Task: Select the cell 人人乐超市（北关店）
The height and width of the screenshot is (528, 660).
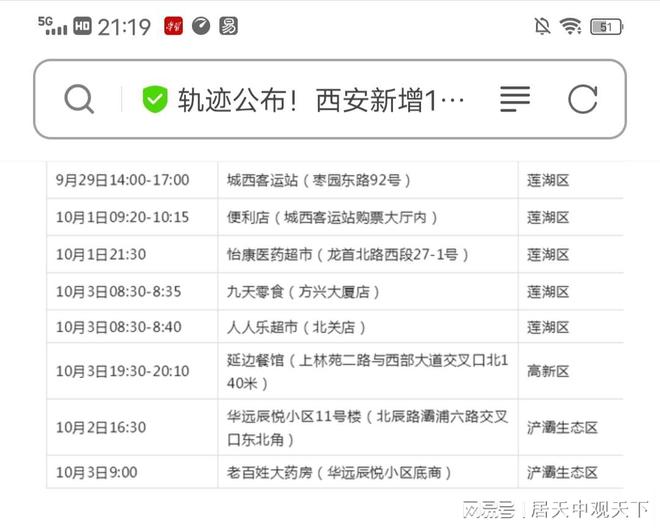Action: click(368, 327)
